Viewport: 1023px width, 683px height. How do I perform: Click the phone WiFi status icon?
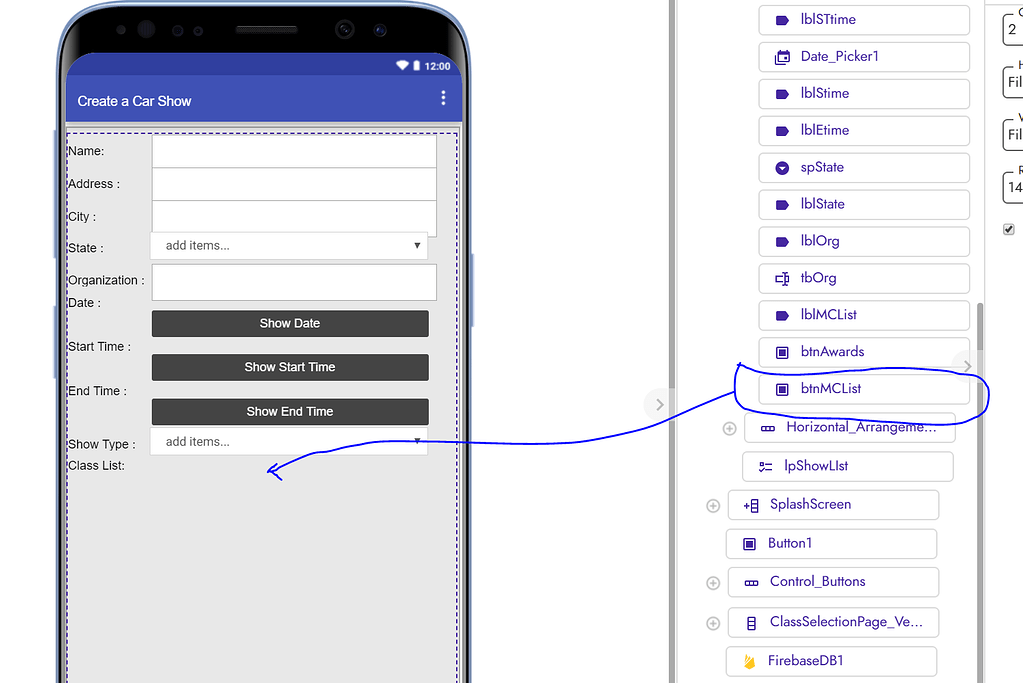[x=403, y=65]
